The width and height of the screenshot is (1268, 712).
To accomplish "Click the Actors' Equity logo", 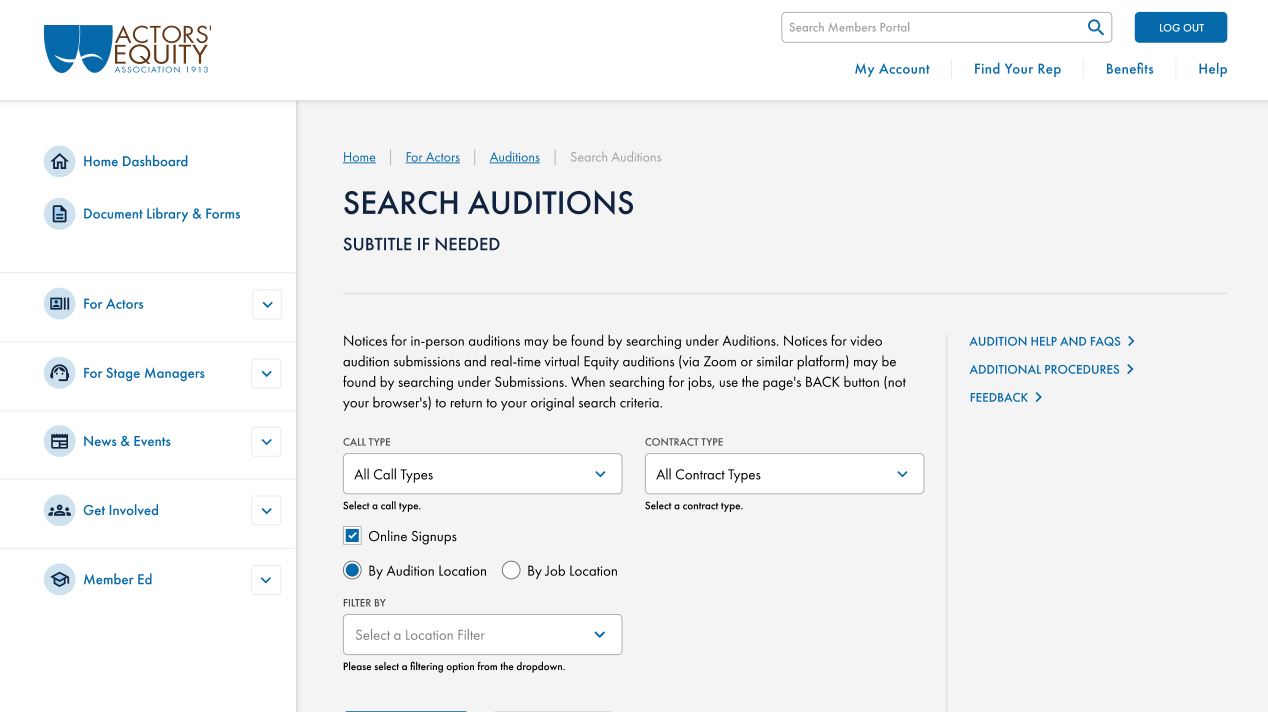I will [126, 47].
